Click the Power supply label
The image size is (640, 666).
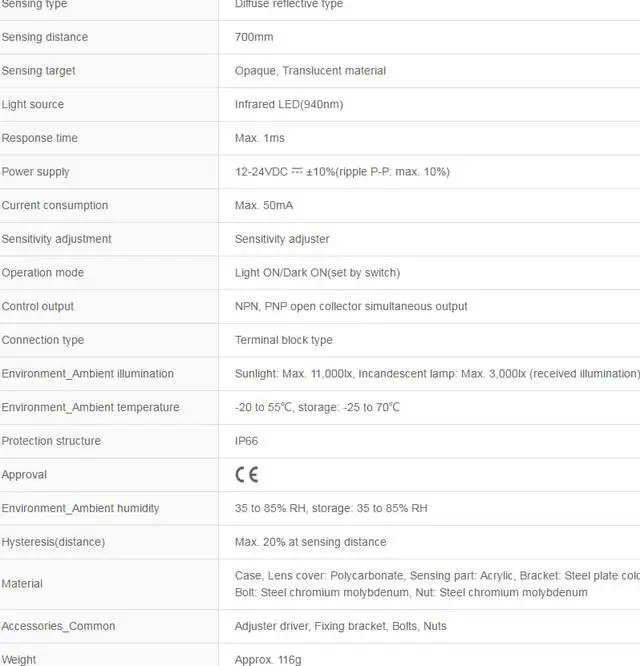(36, 172)
